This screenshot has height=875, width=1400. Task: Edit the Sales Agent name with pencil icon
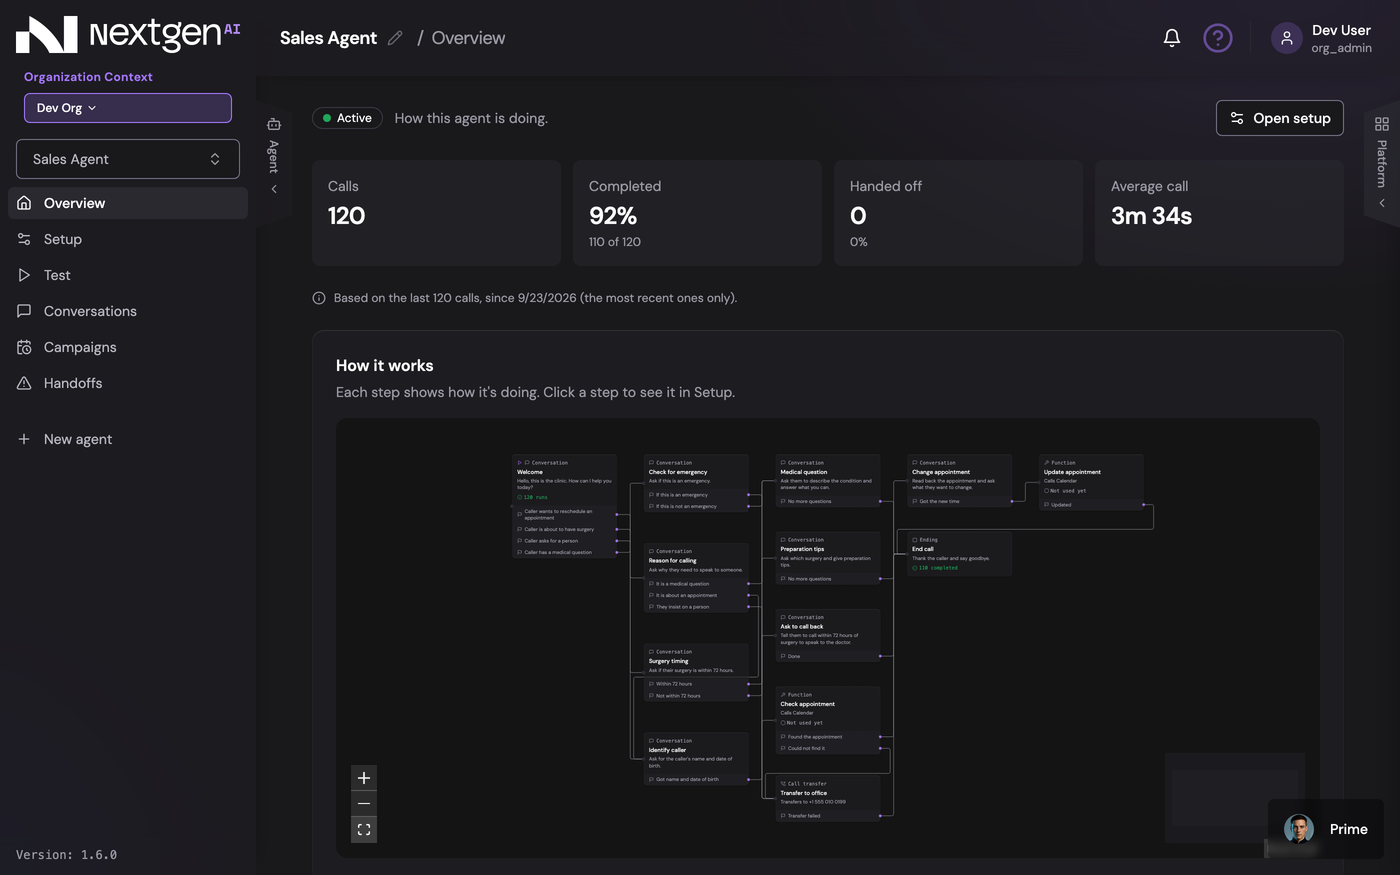(x=395, y=38)
